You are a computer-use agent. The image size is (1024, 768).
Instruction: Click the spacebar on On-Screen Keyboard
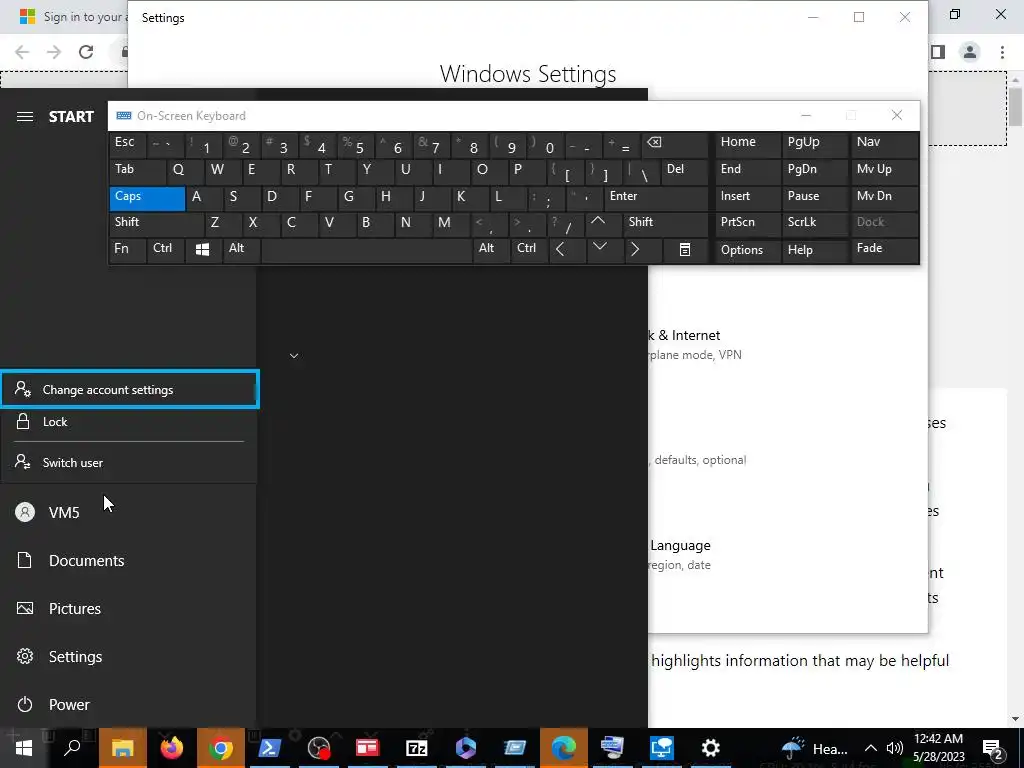(x=367, y=250)
